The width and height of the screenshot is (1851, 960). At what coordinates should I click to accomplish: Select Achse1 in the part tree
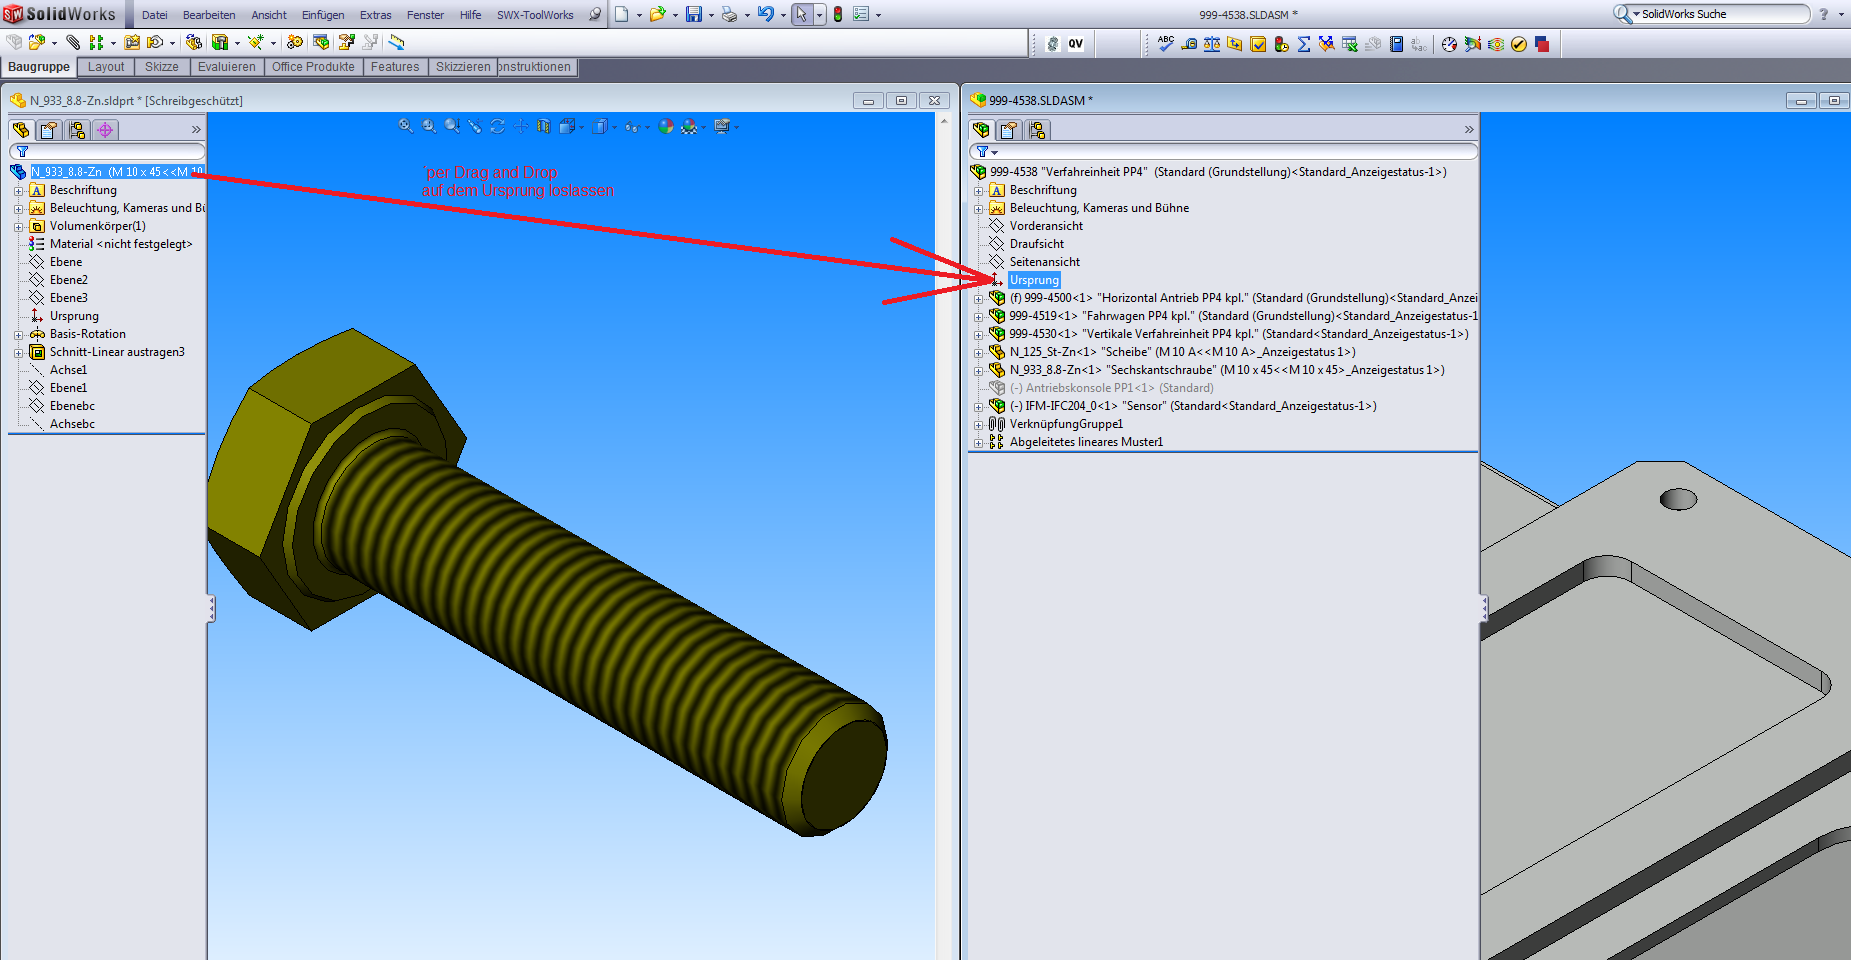(68, 370)
